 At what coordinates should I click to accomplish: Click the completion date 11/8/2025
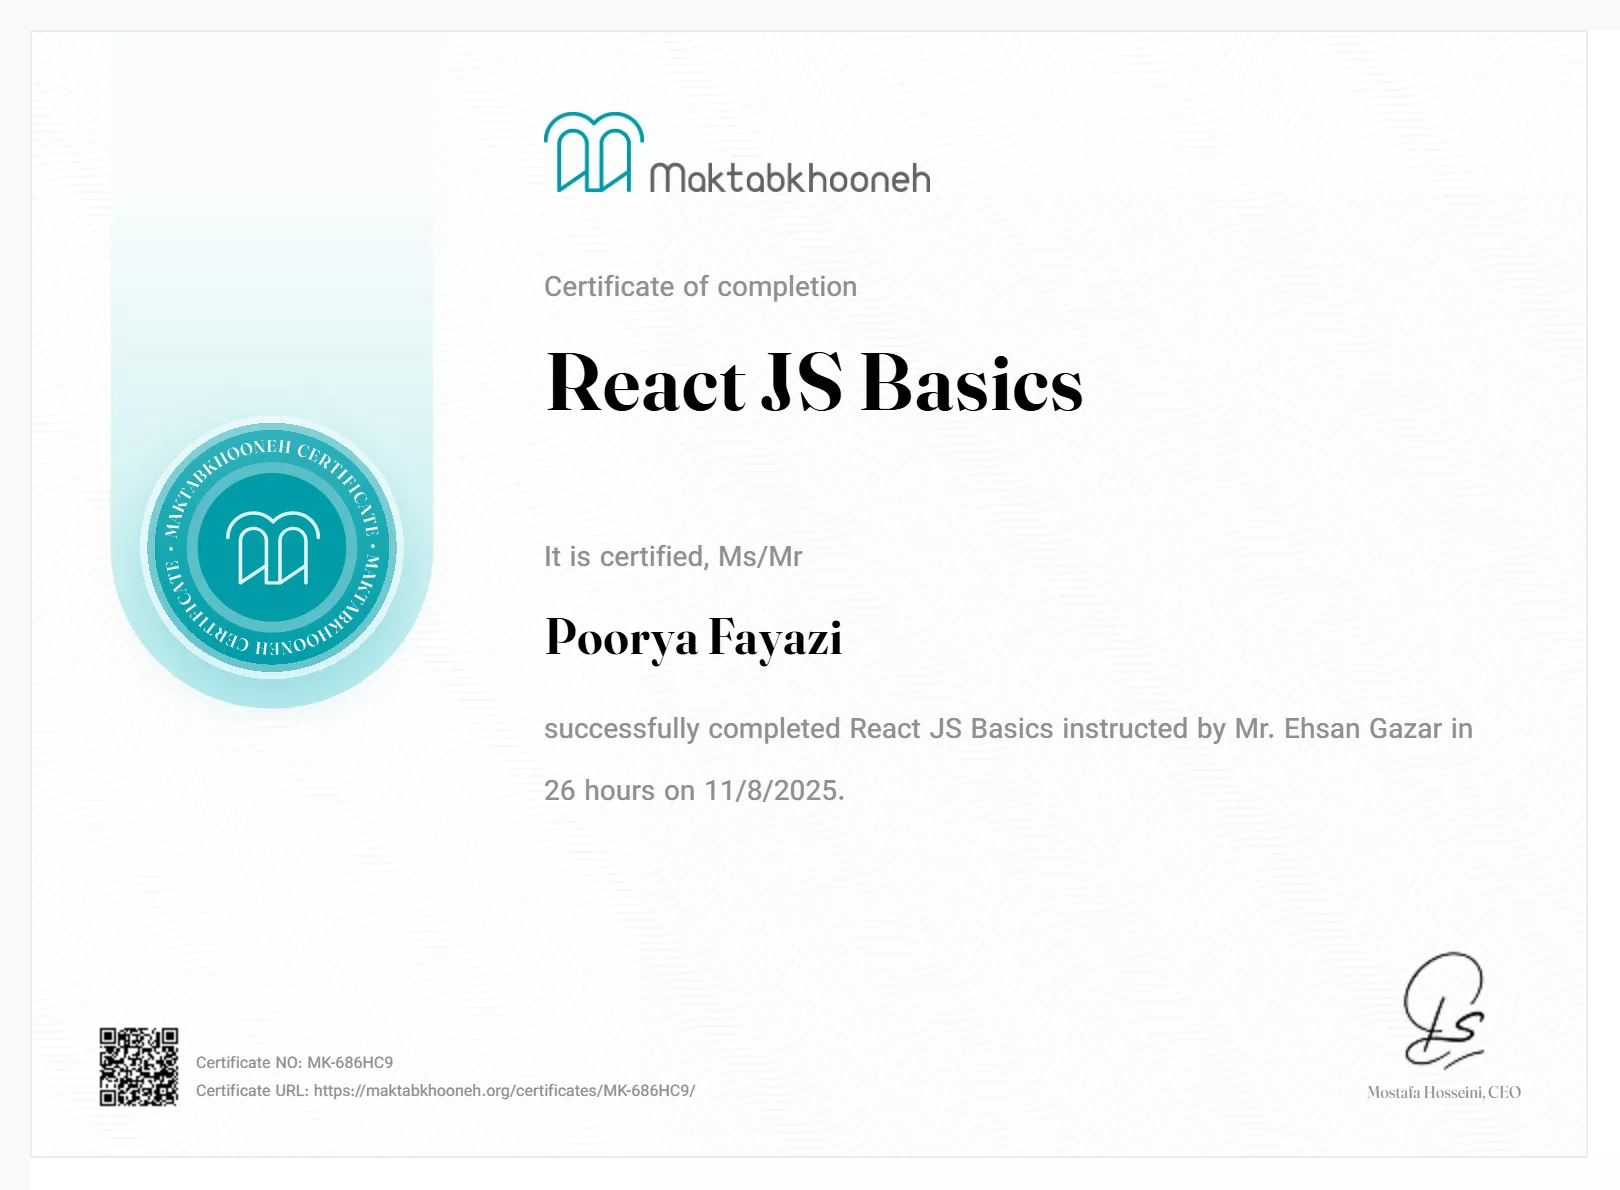click(772, 791)
